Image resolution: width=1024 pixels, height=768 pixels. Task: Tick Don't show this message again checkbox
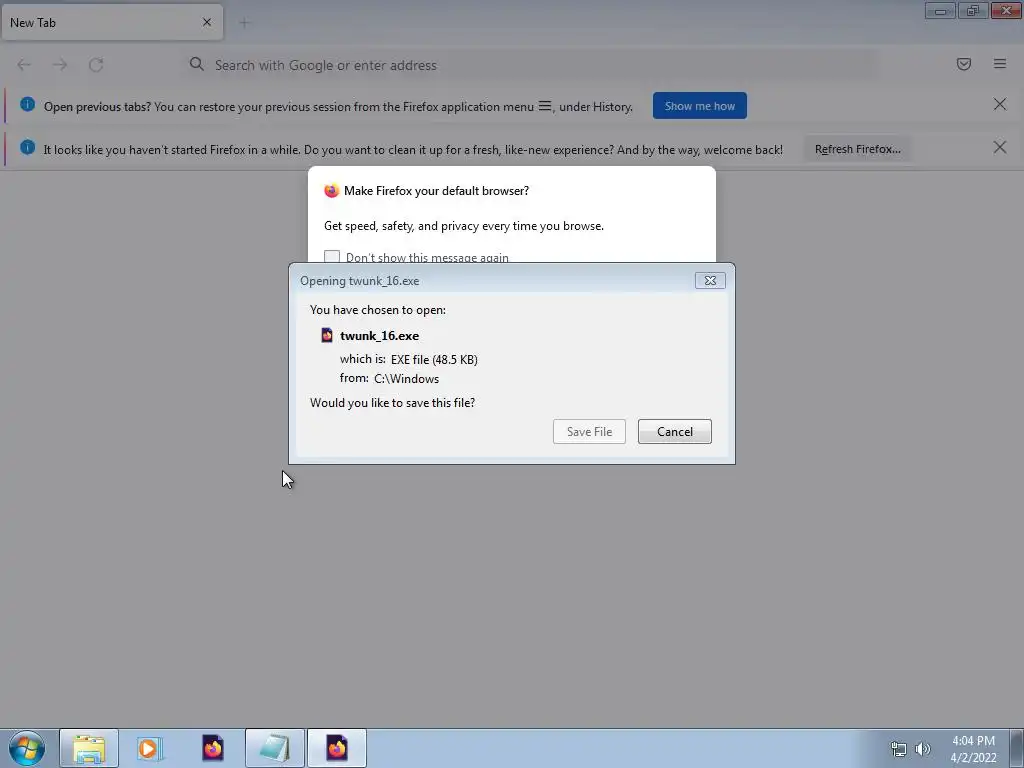pyautogui.click(x=332, y=257)
